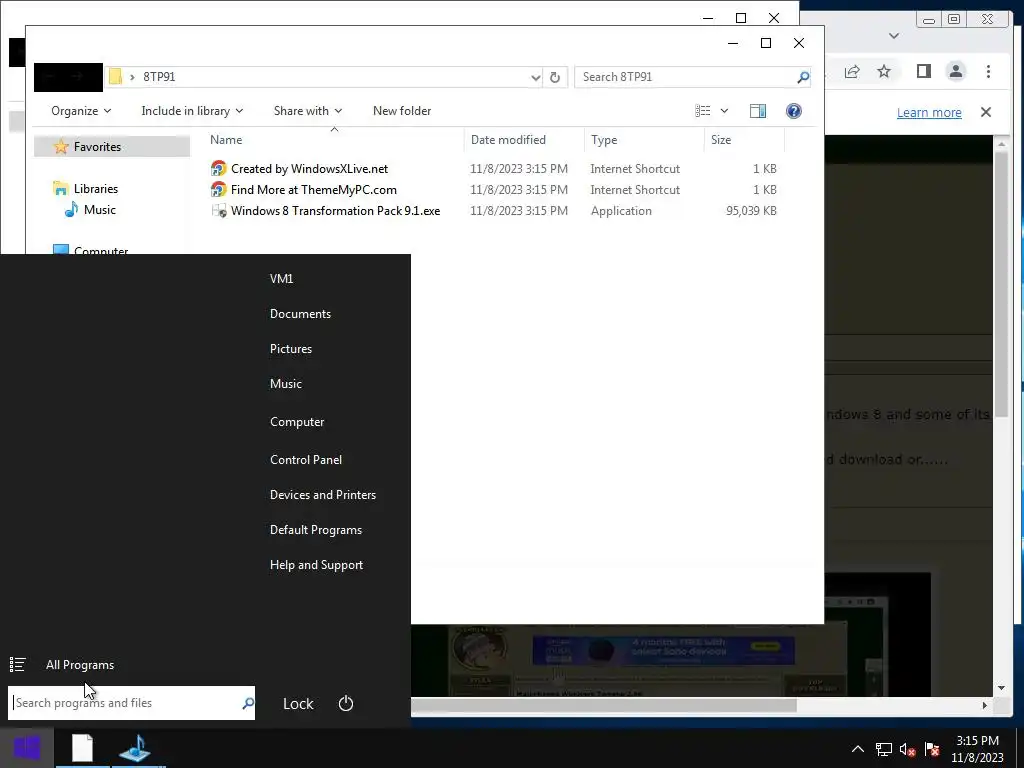The width and height of the screenshot is (1024, 768).
Task: Click the New folder button
Action: pyautogui.click(x=402, y=111)
